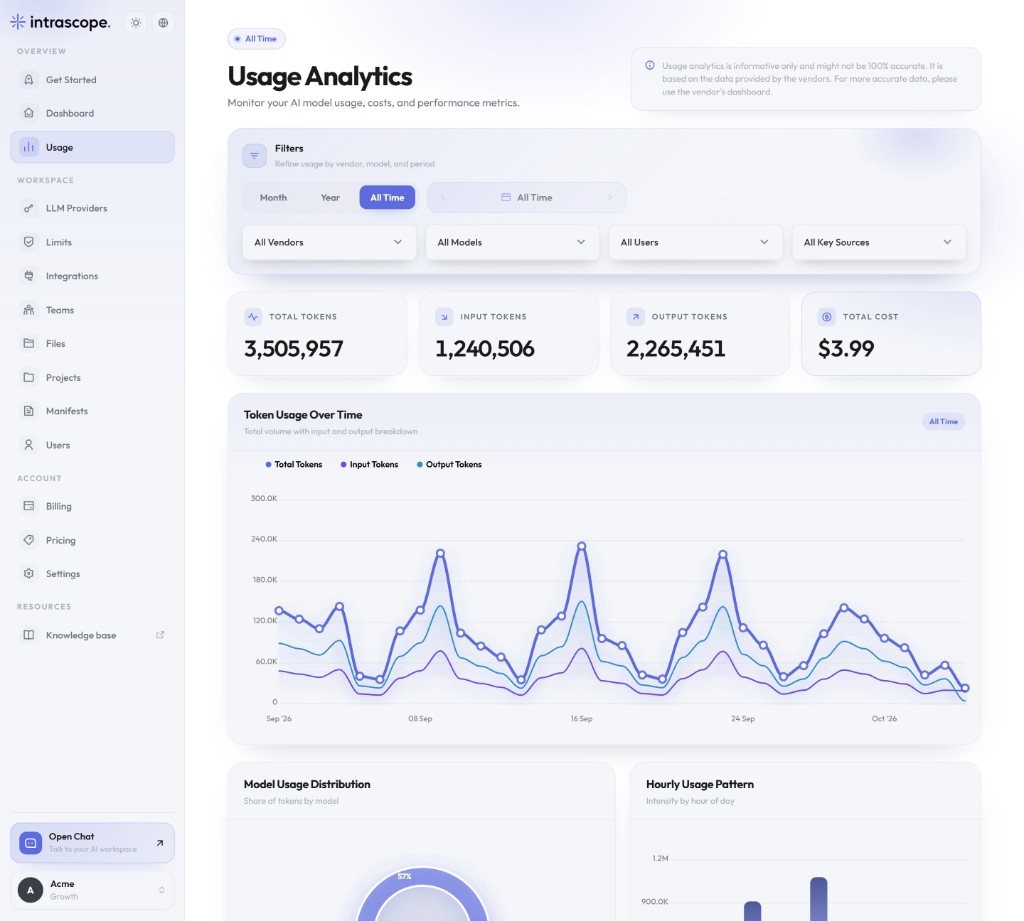Viewport: 1024px width, 921px height.
Task: Open Integrations in sidebar
Action: (x=92, y=276)
